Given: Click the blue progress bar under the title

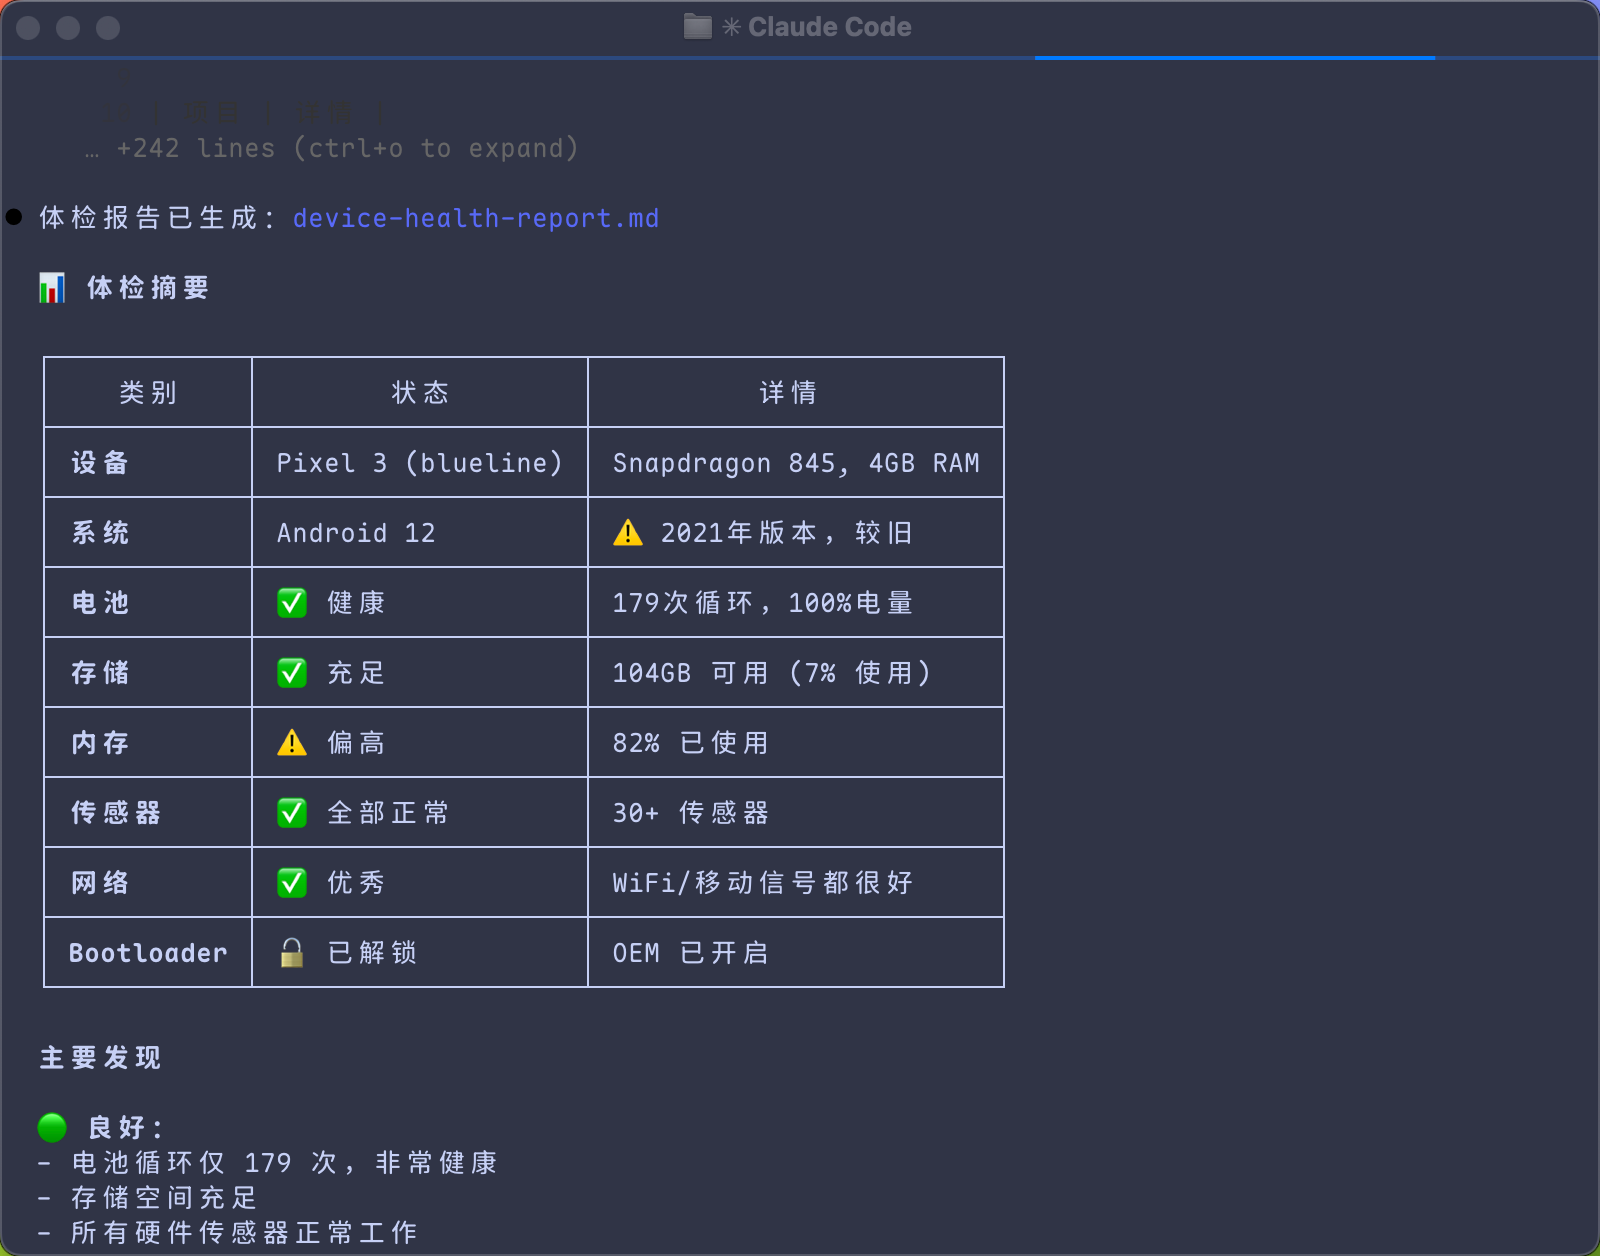Looking at the screenshot, I should click(x=1234, y=58).
